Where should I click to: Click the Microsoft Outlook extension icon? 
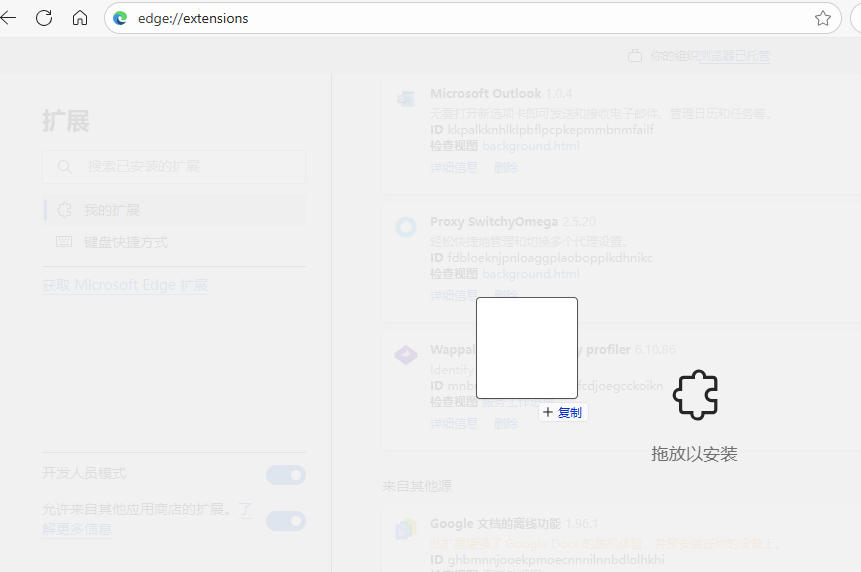click(x=406, y=99)
